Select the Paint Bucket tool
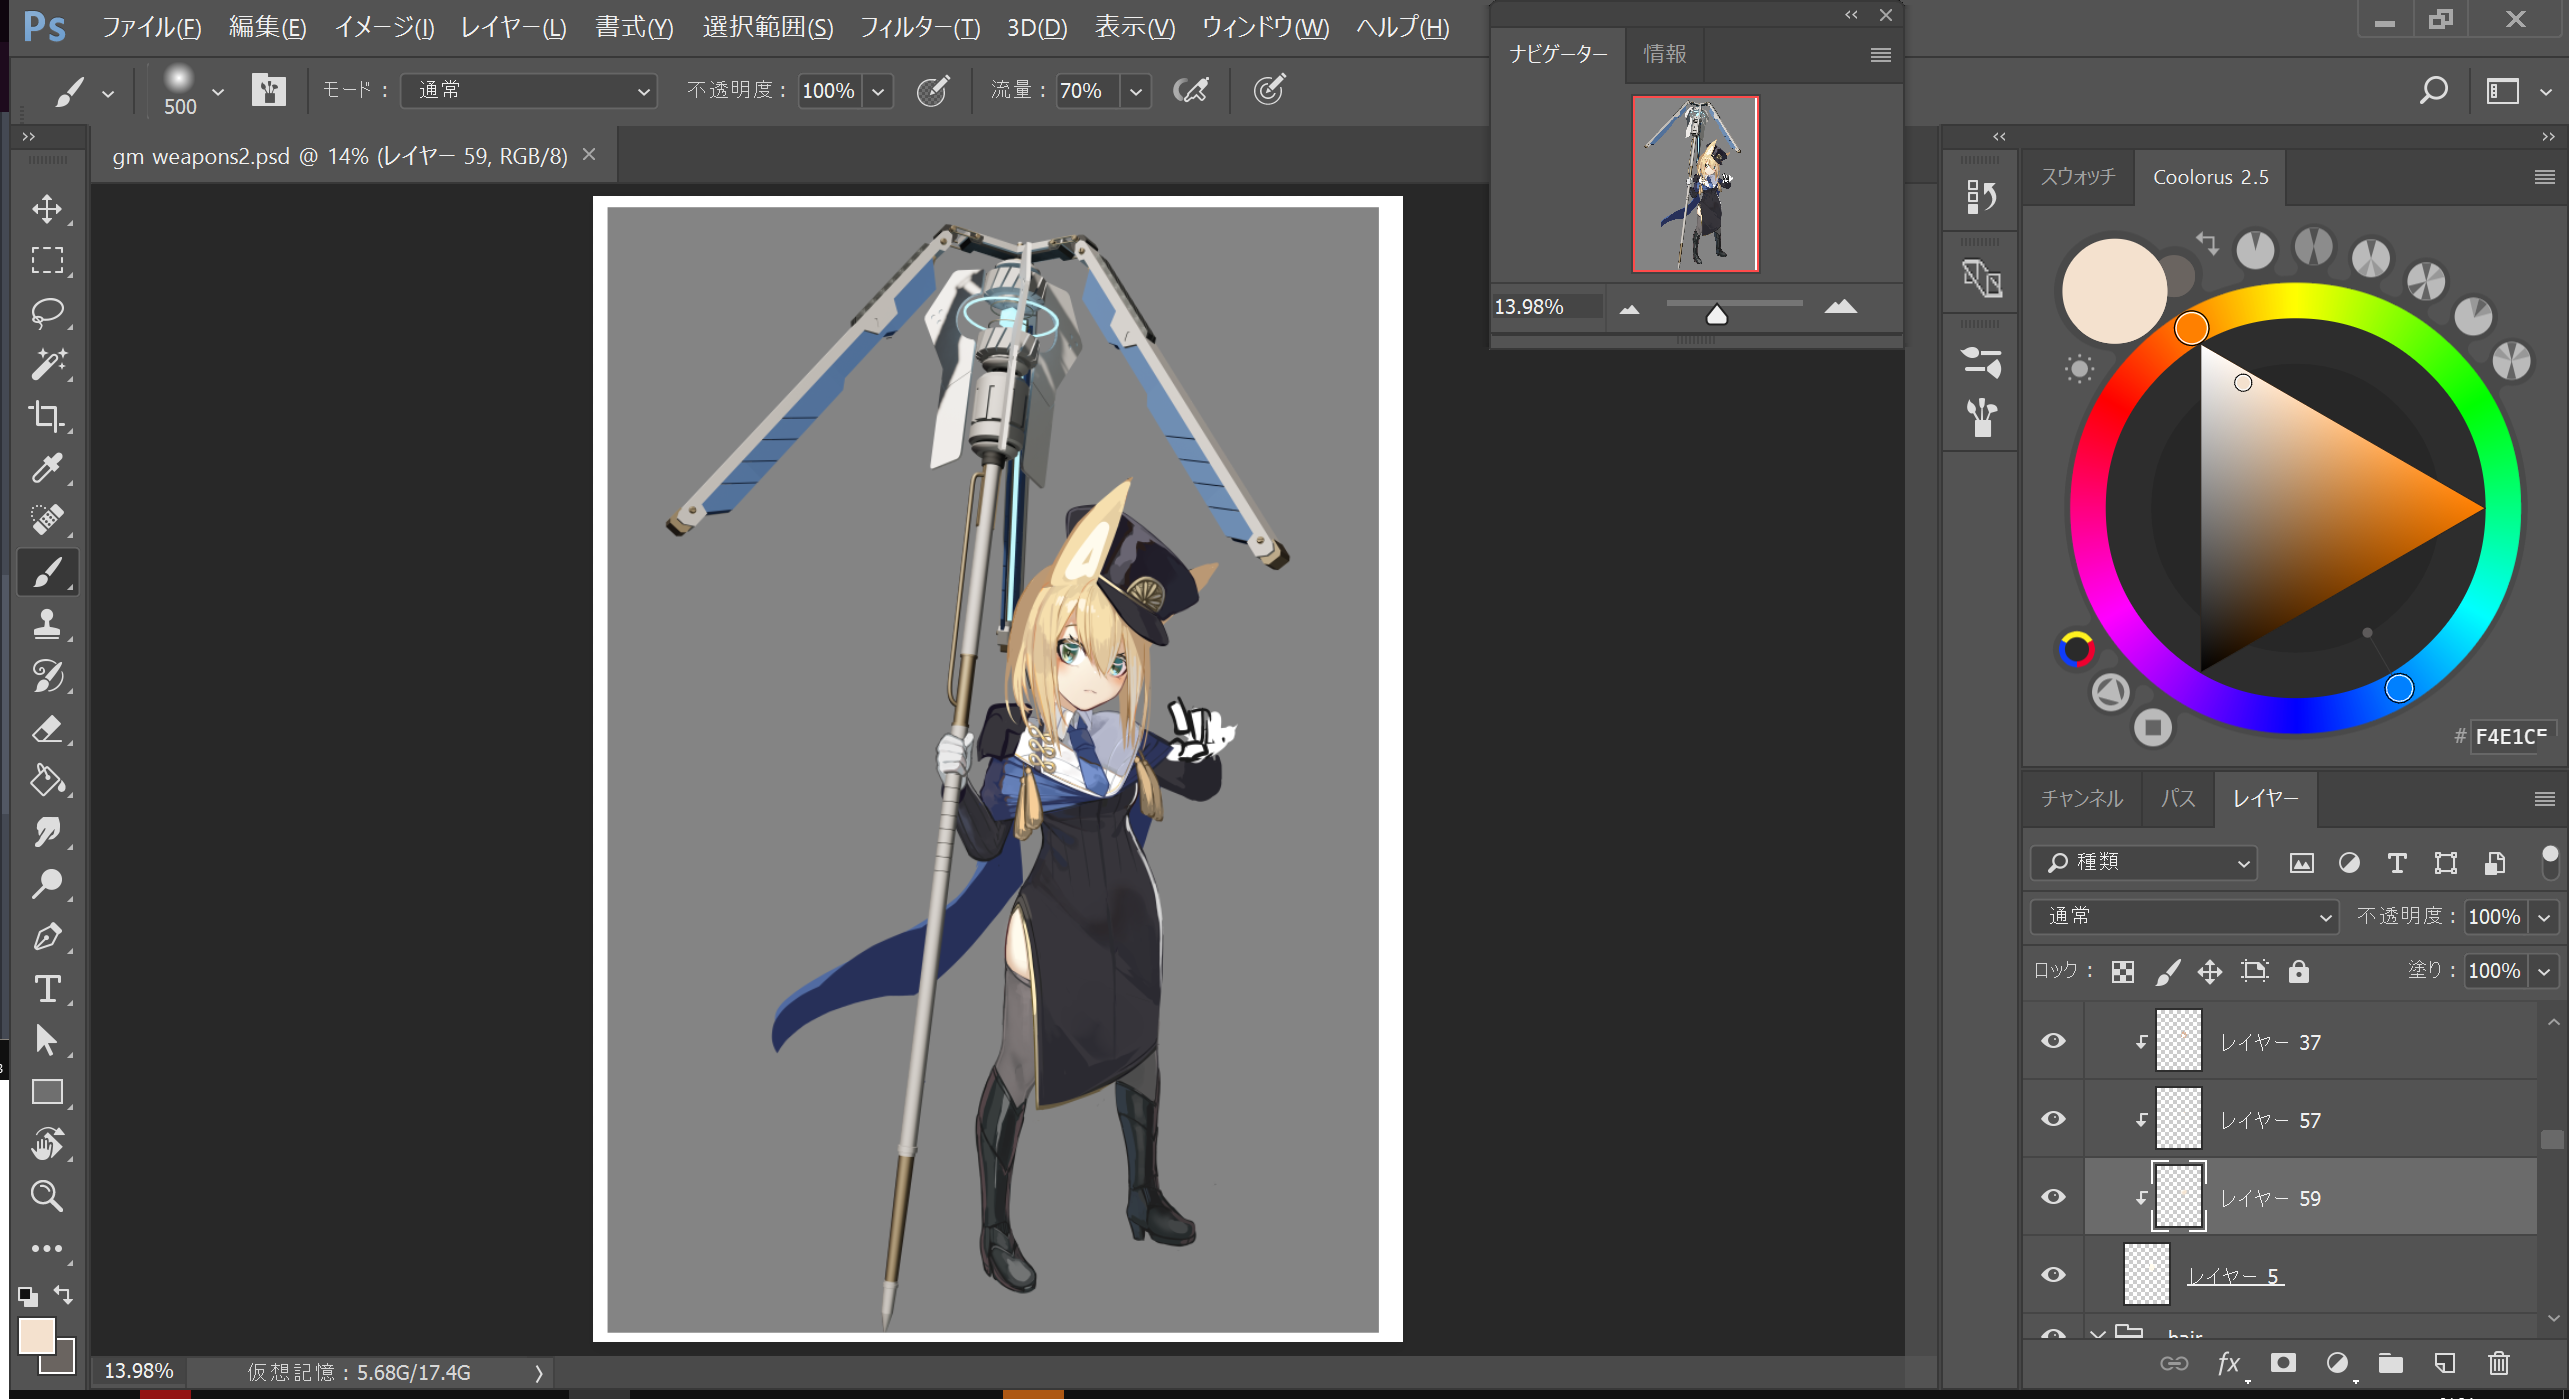Screen dimensions: 2569x1399 coord(47,780)
